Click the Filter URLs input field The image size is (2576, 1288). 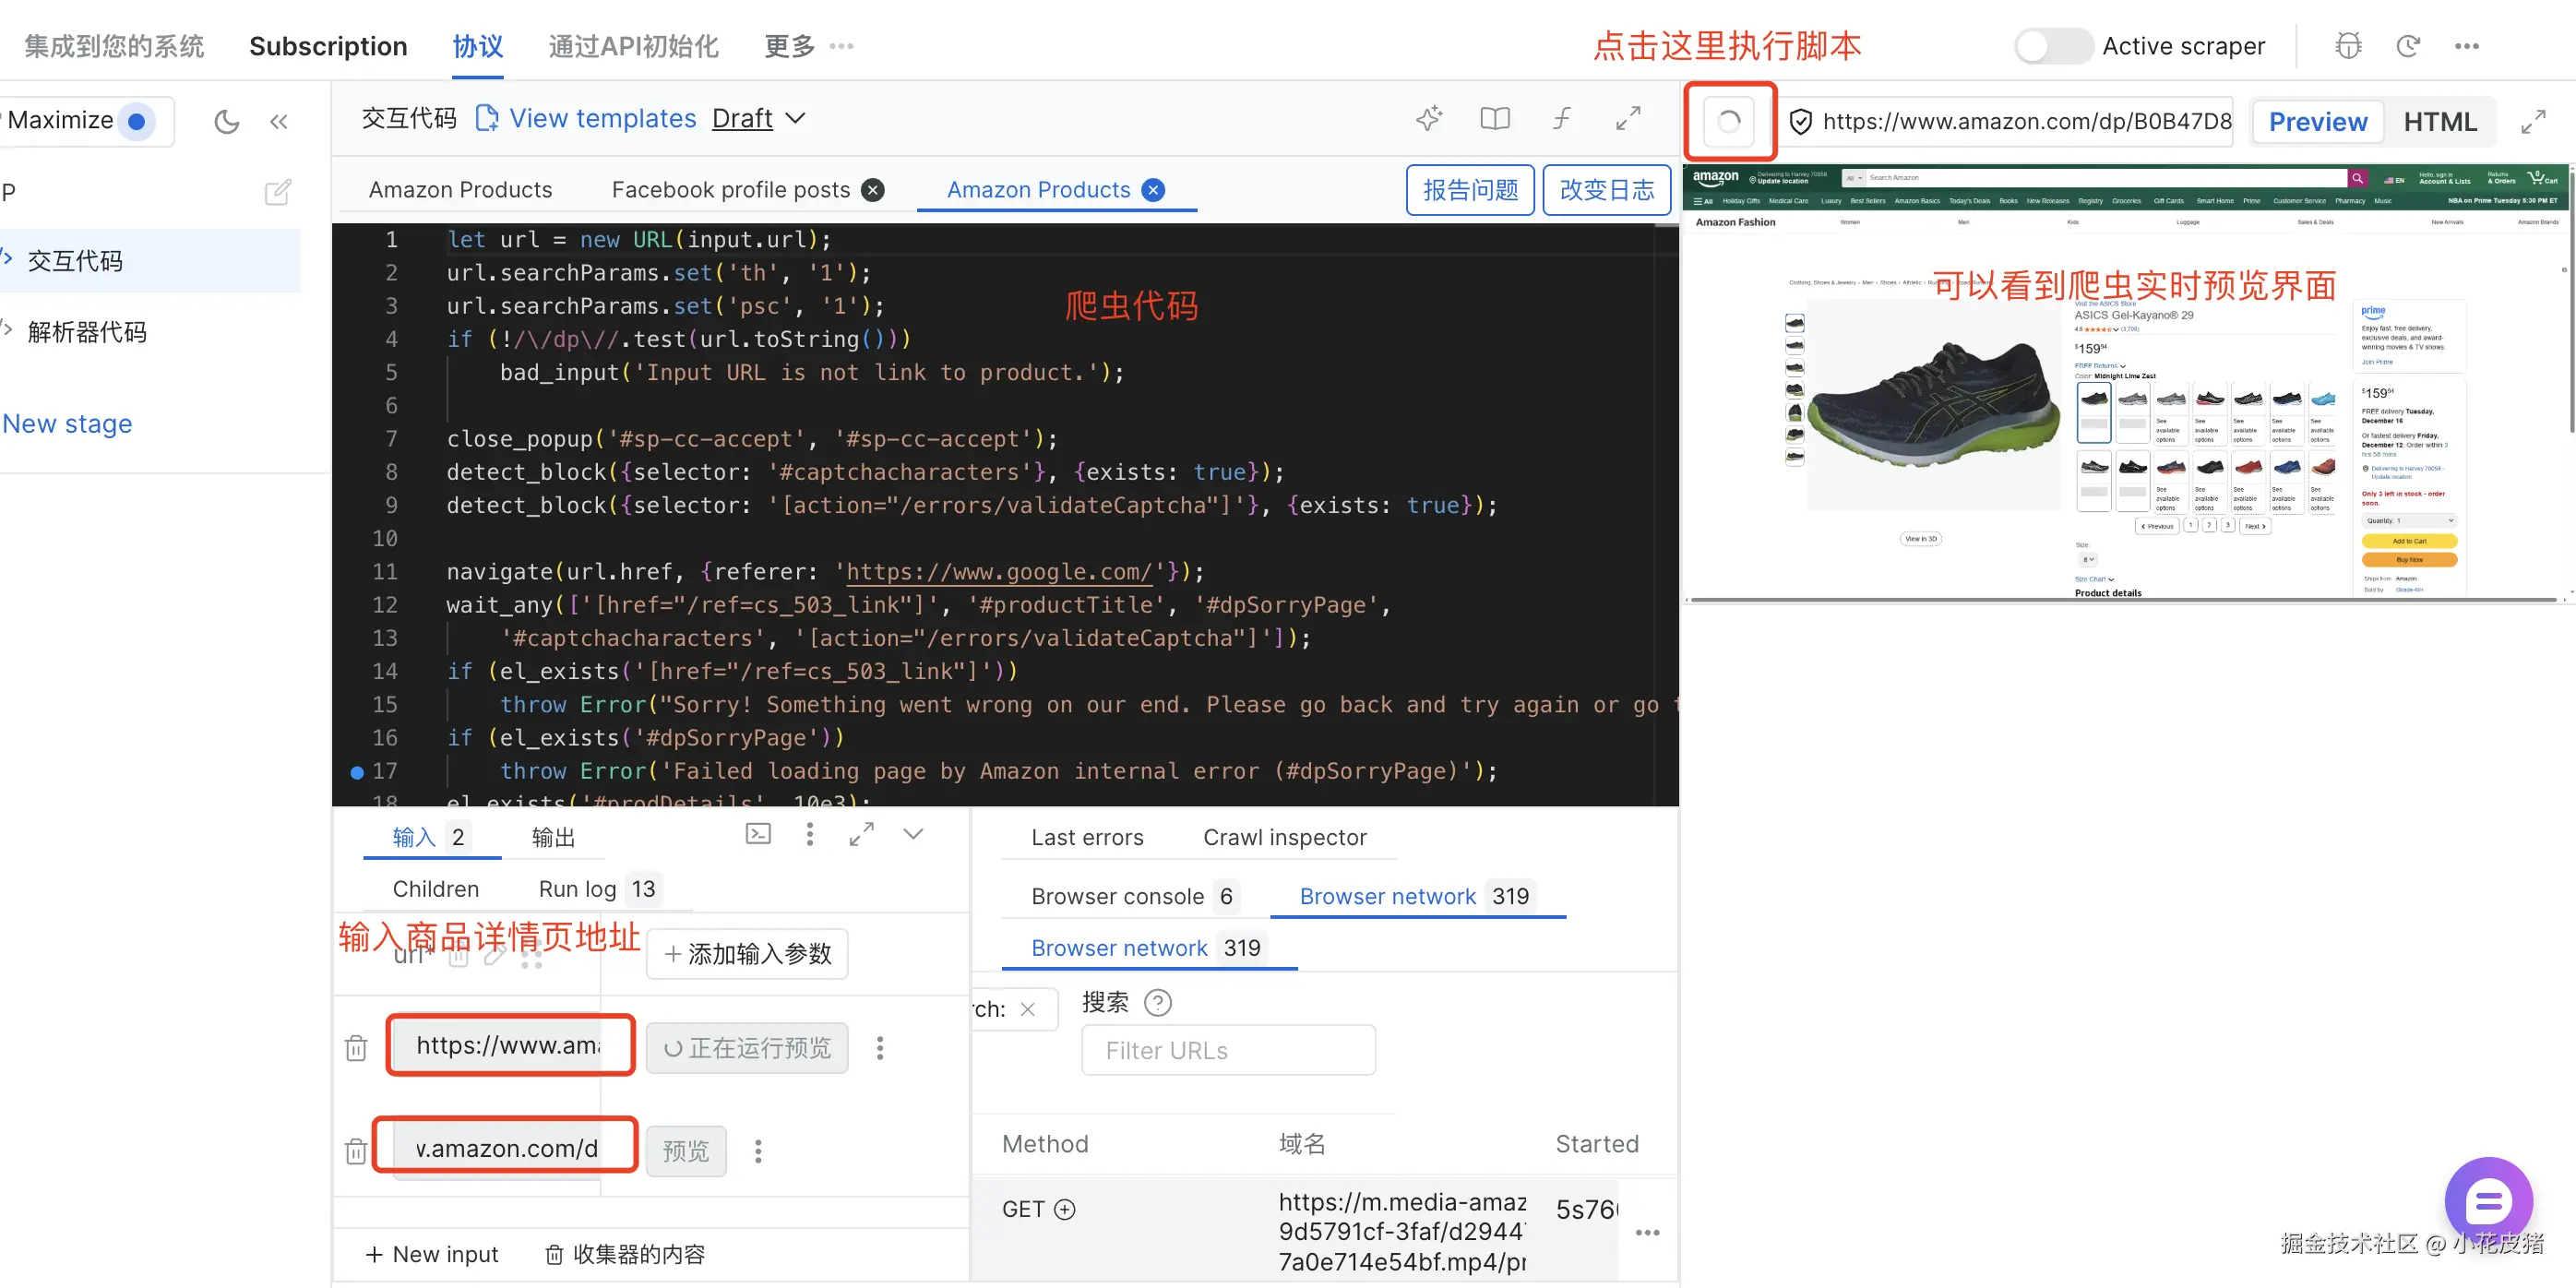pos(1227,1050)
